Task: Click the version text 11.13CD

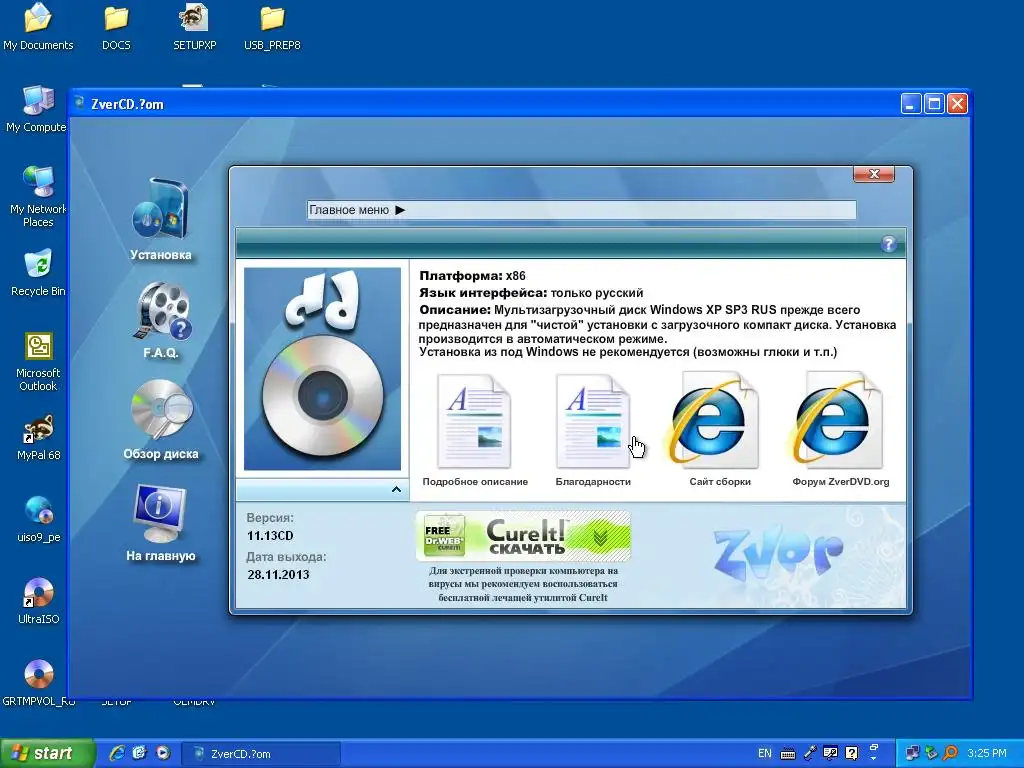Action: [270, 536]
